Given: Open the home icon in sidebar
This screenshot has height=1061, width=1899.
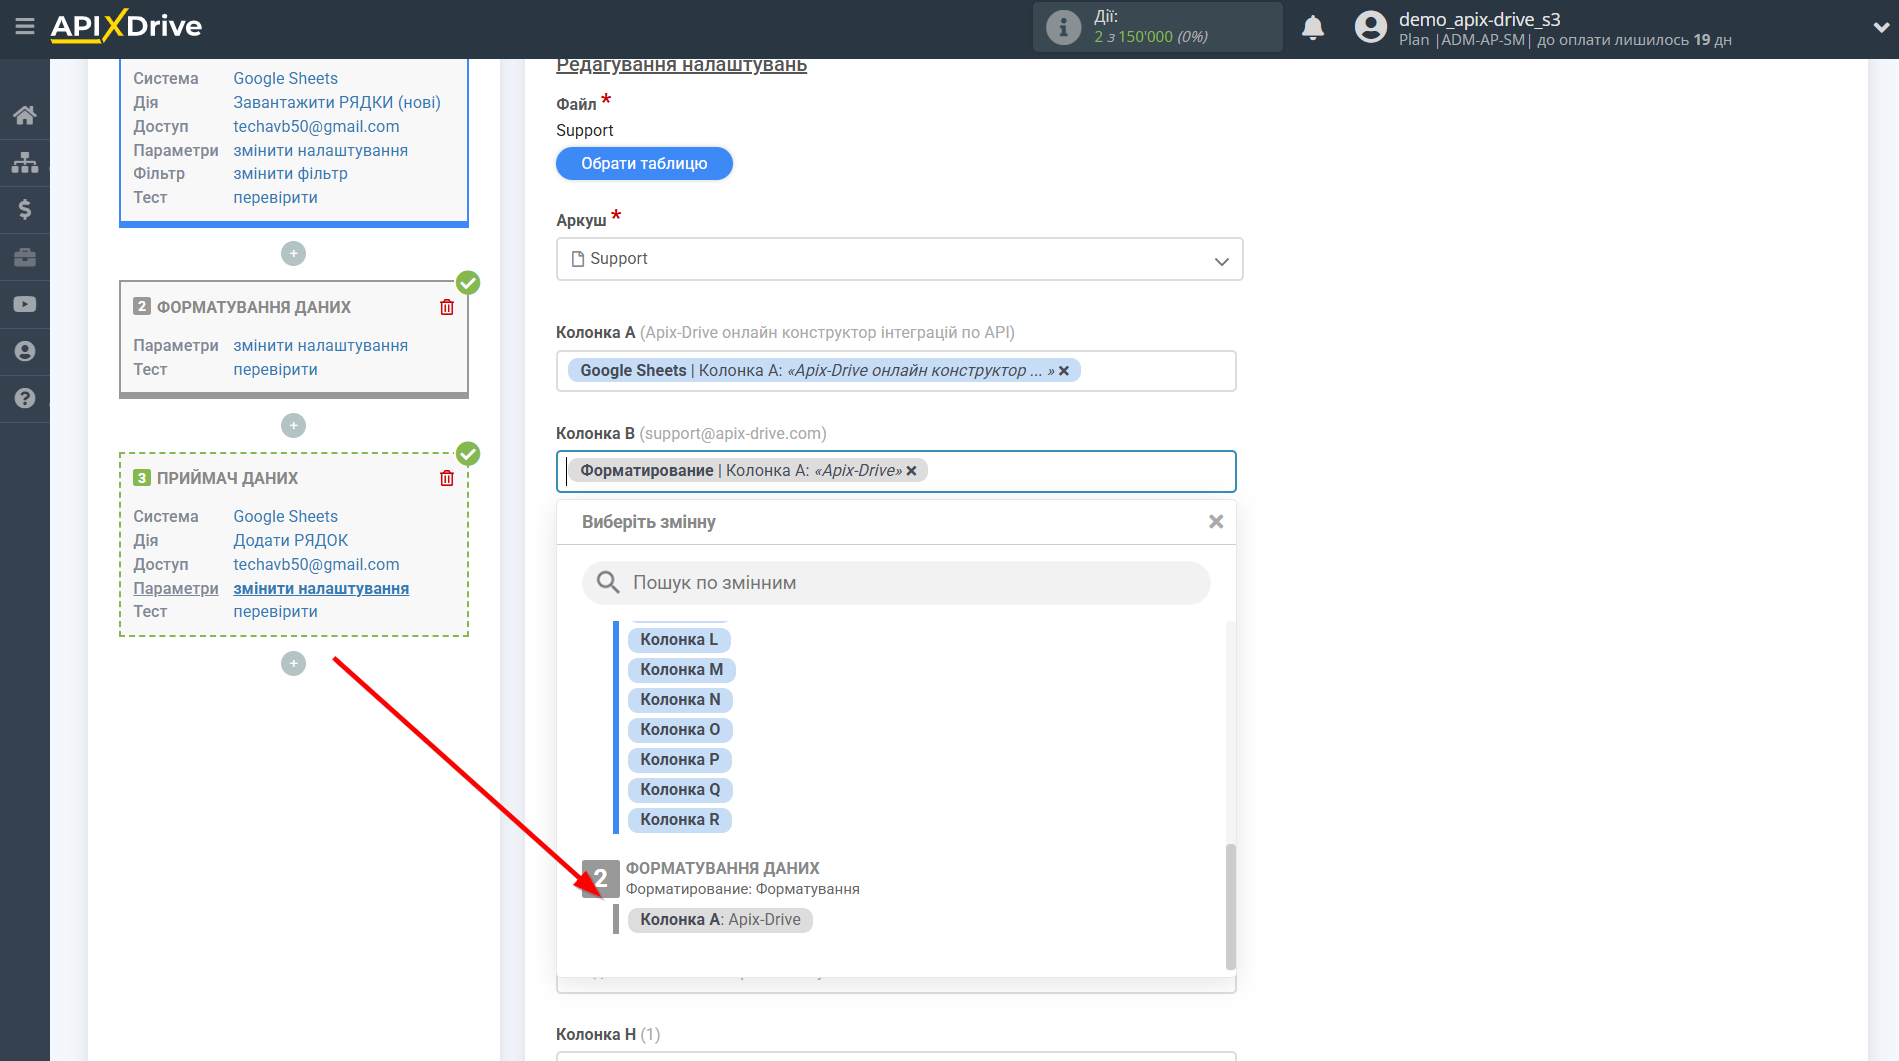Looking at the screenshot, I should pos(25,115).
